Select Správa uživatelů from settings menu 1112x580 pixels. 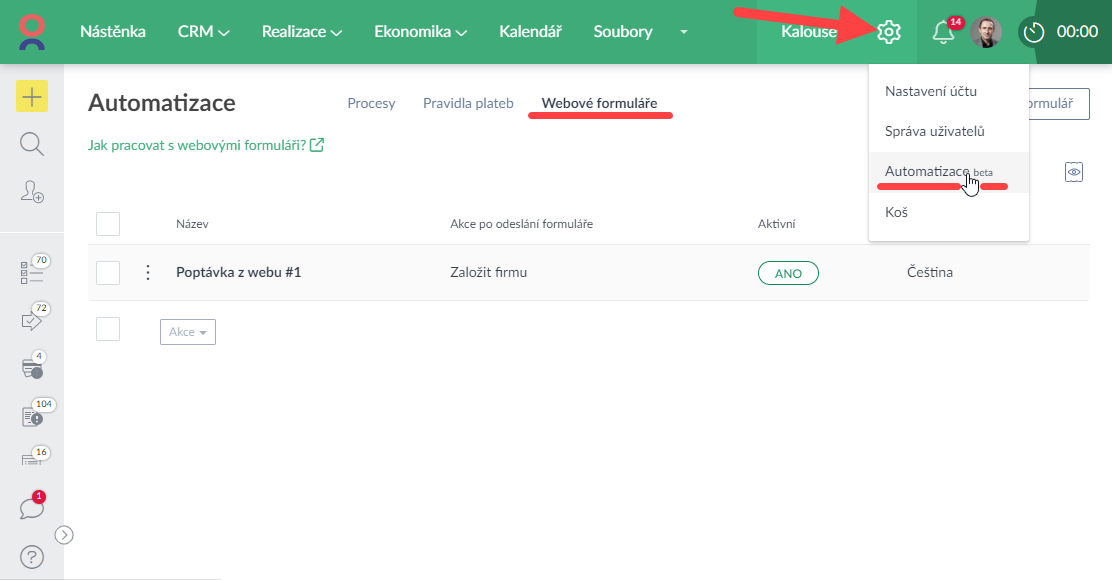coord(935,131)
